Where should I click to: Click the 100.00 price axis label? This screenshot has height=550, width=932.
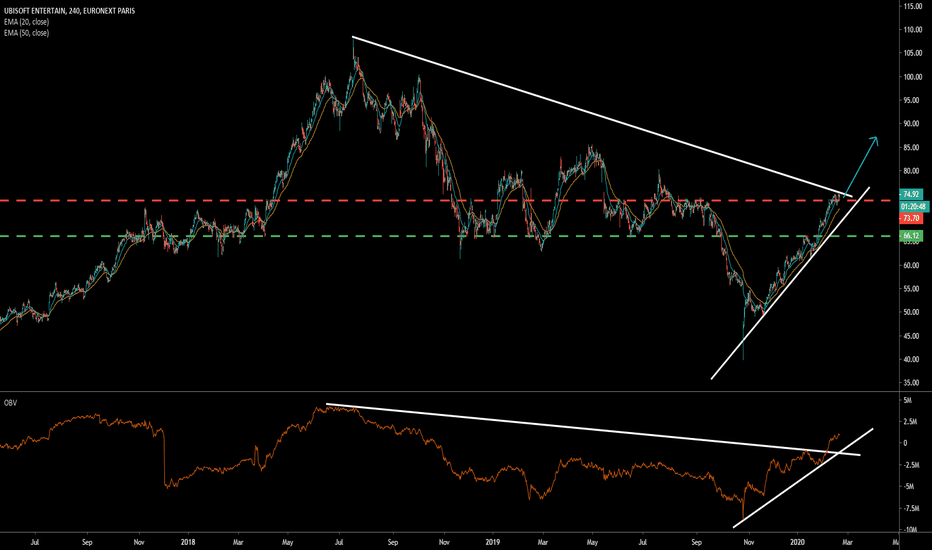click(912, 77)
